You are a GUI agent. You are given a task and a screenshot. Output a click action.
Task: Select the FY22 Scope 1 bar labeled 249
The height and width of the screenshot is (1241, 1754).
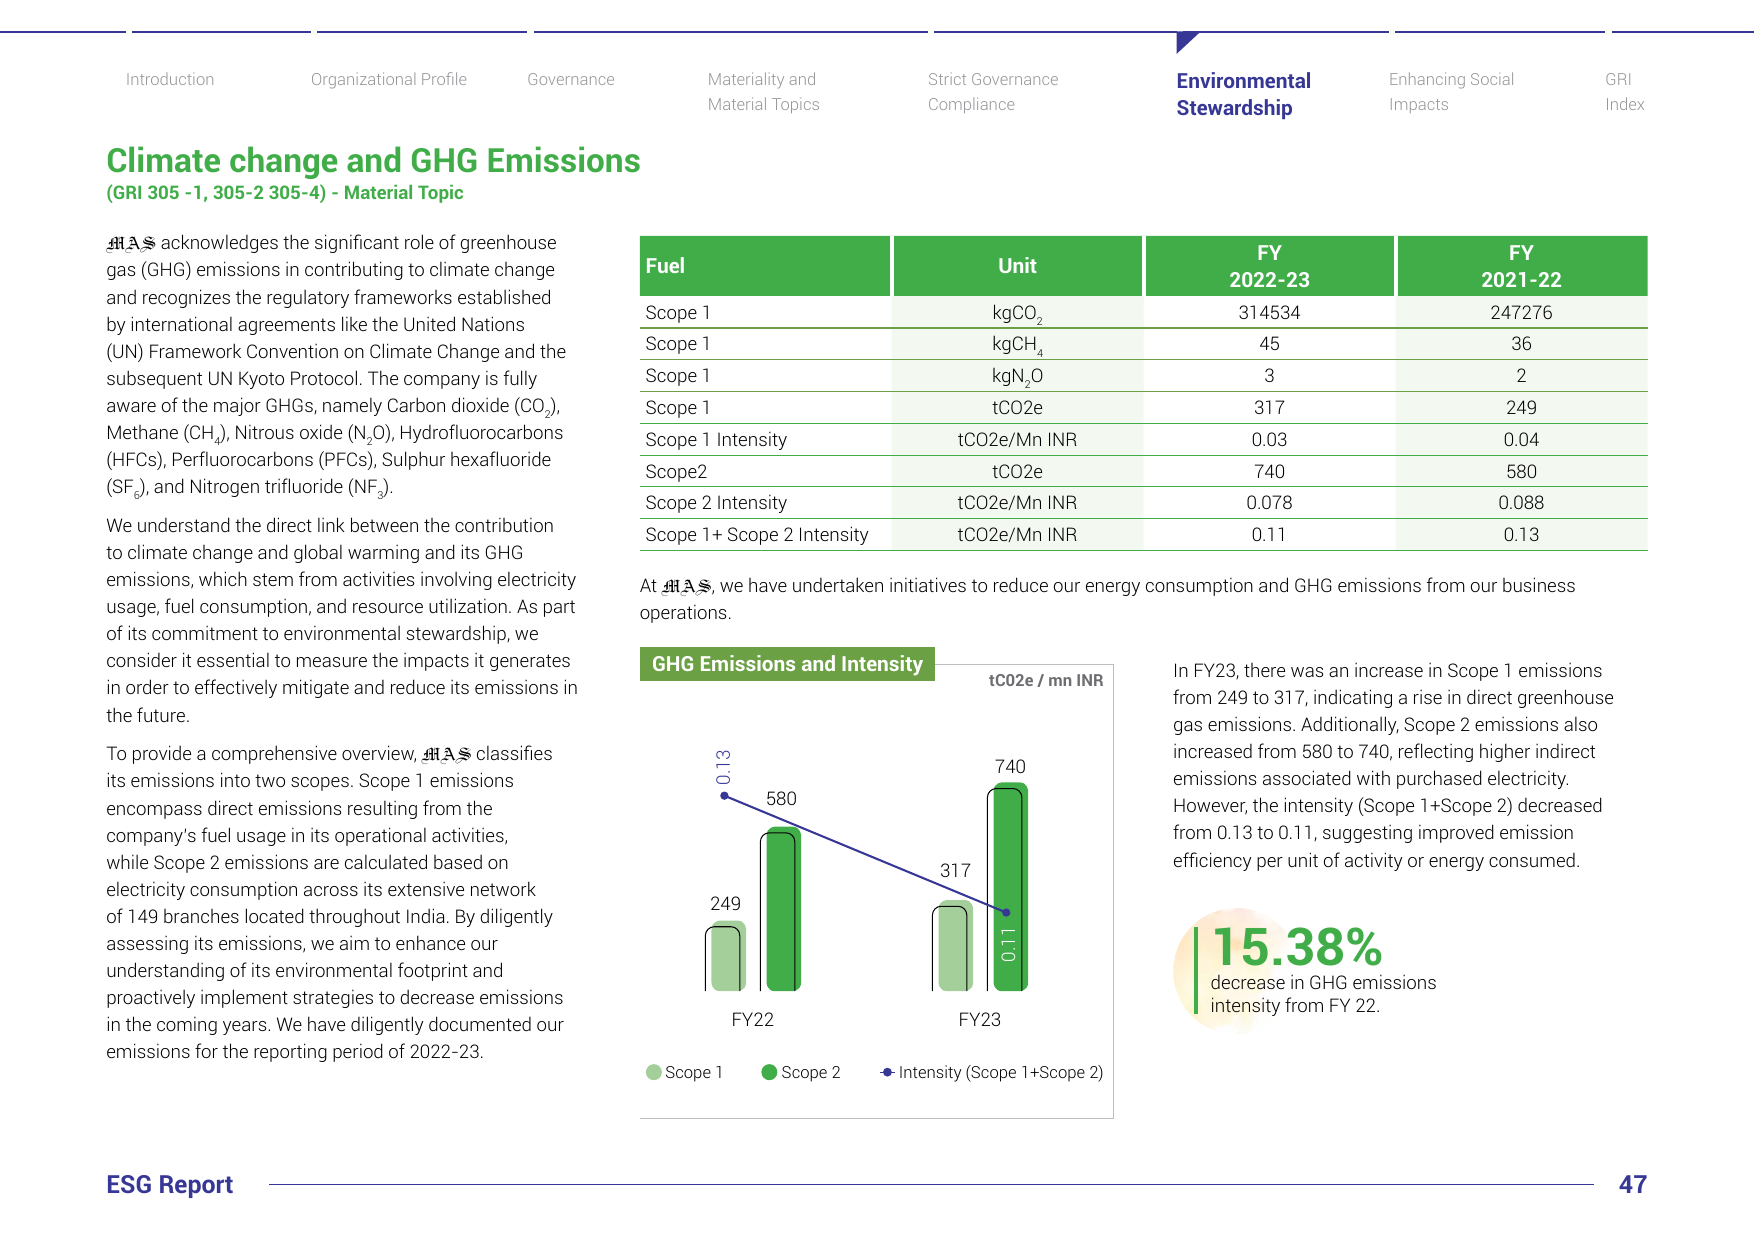[x=727, y=956]
